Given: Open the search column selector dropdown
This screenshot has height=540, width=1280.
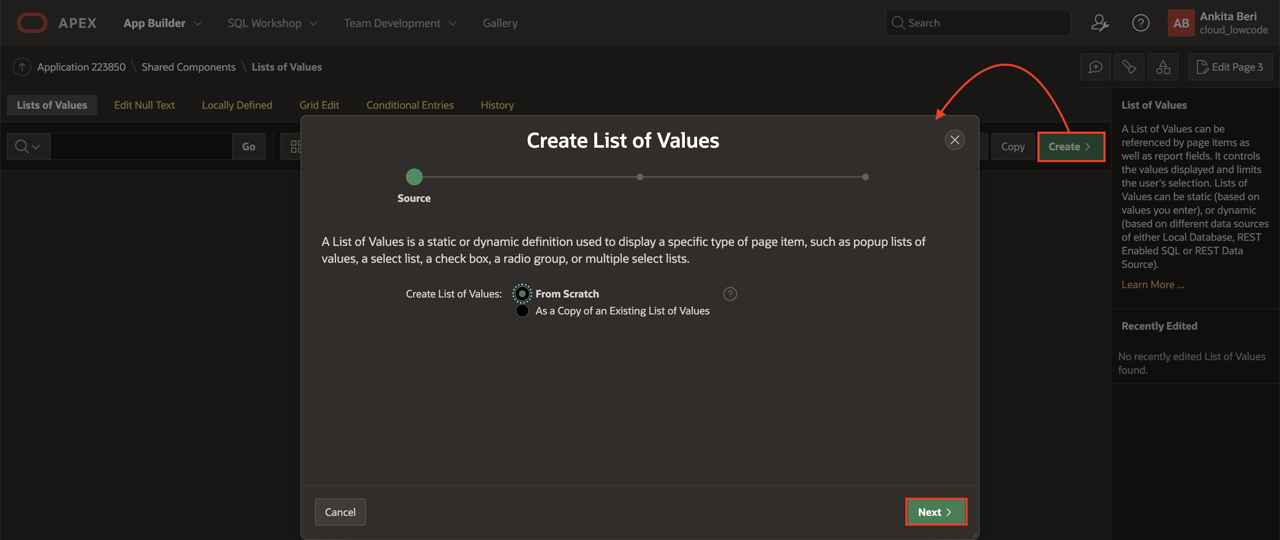Looking at the screenshot, I should 28,147.
